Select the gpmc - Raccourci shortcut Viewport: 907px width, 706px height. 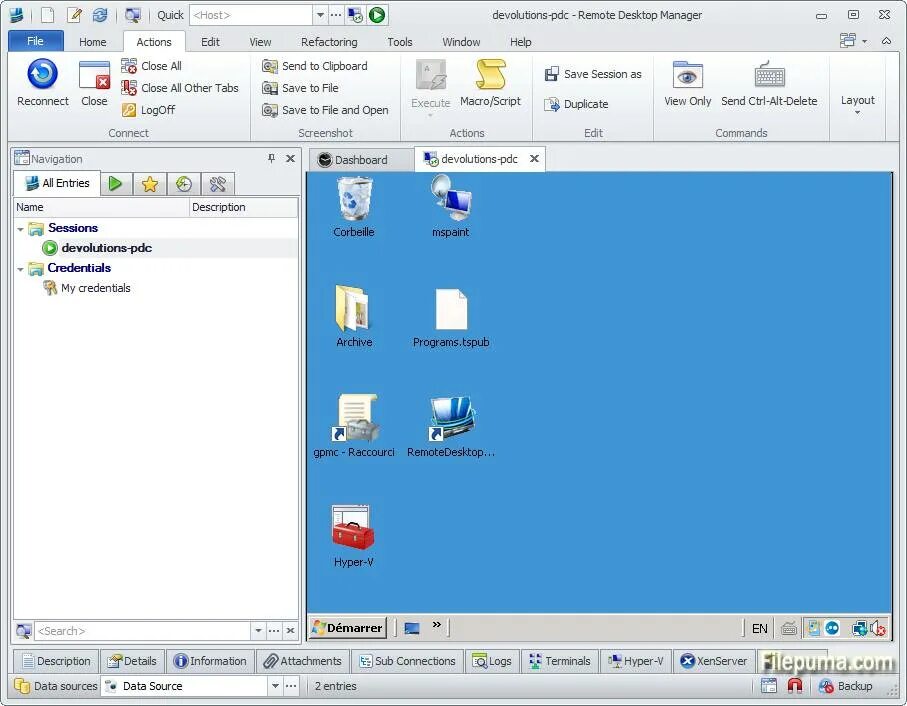coord(354,426)
